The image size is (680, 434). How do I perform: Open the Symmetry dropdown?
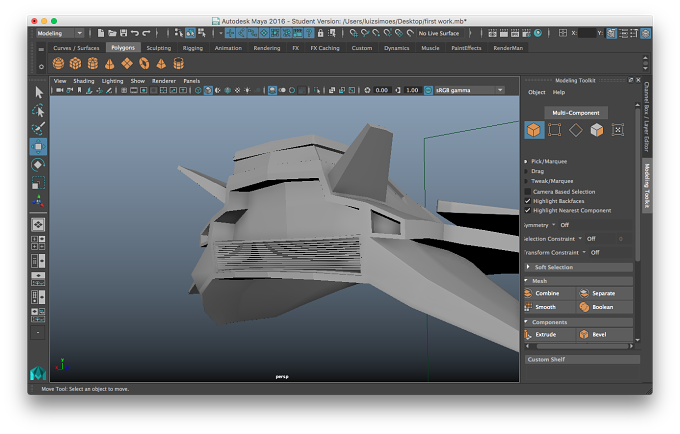click(x=553, y=225)
